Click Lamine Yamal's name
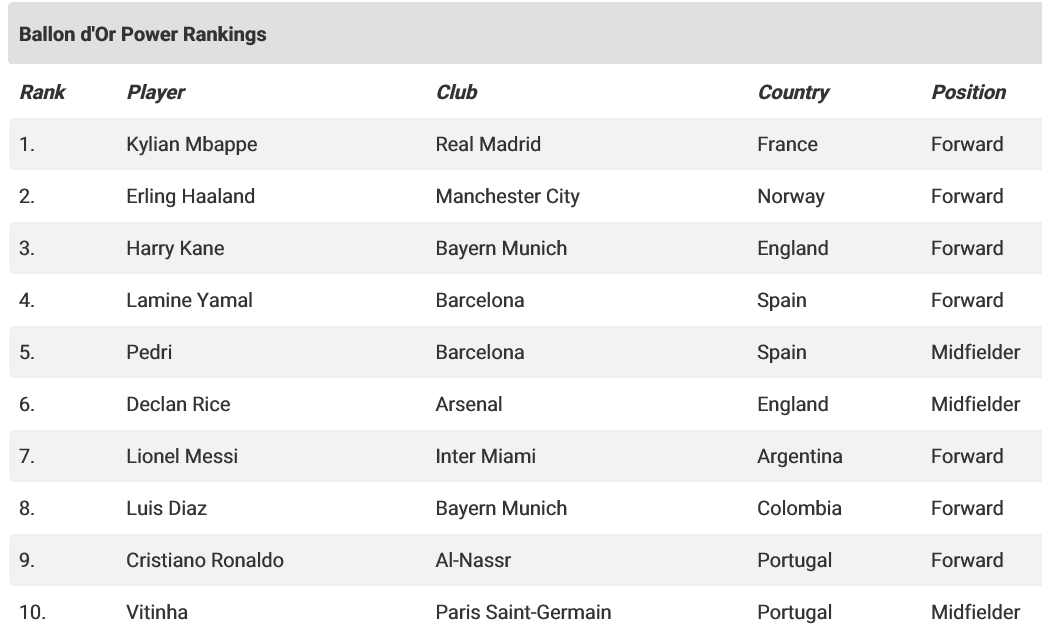Screen dimensions: 1042x636 coord(189,300)
